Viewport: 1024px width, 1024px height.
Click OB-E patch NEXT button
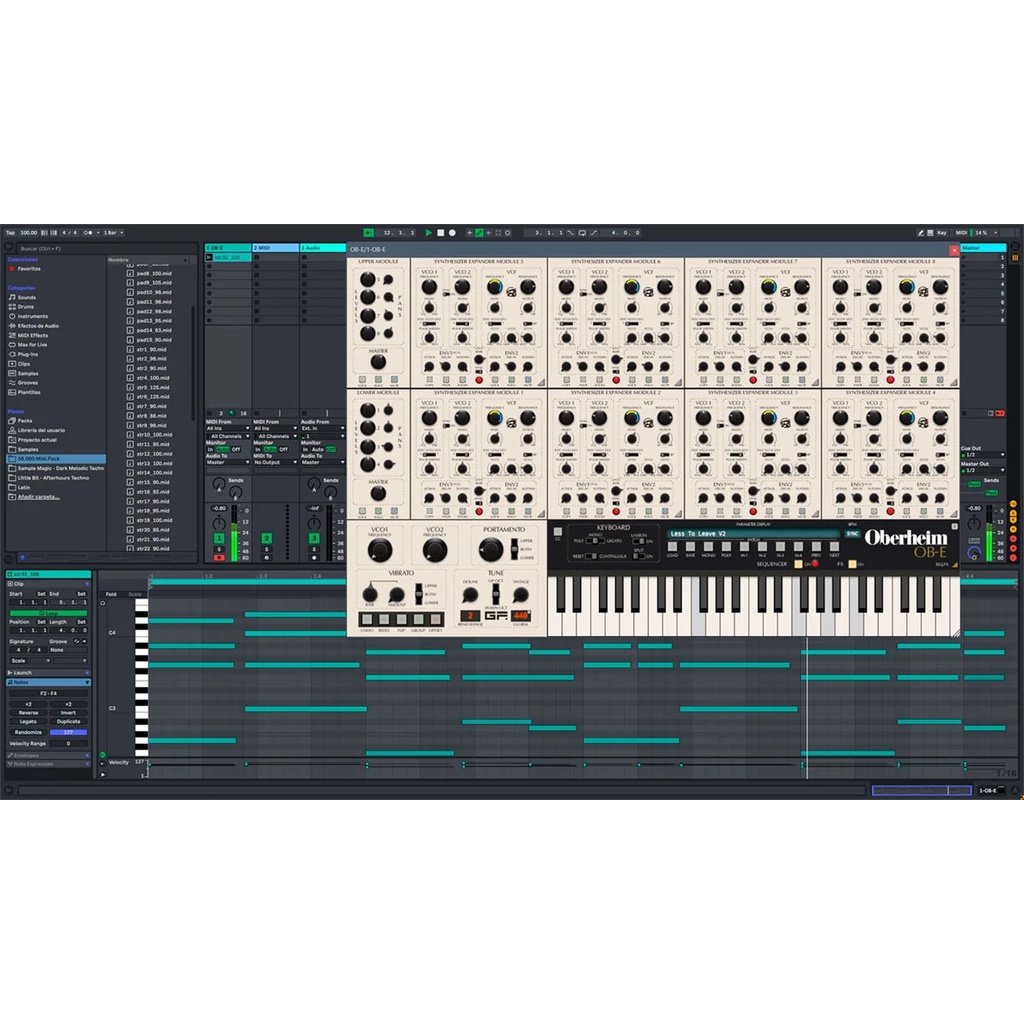[834, 548]
